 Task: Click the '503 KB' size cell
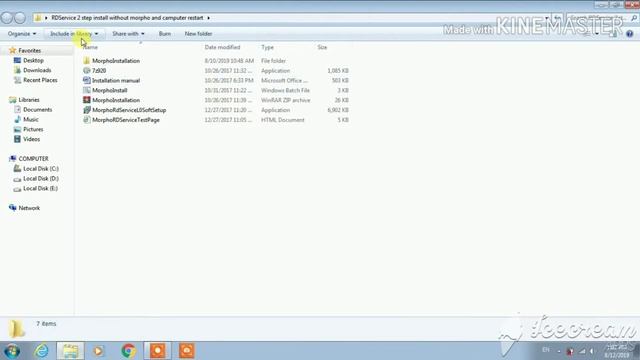[x=340, y=80]
